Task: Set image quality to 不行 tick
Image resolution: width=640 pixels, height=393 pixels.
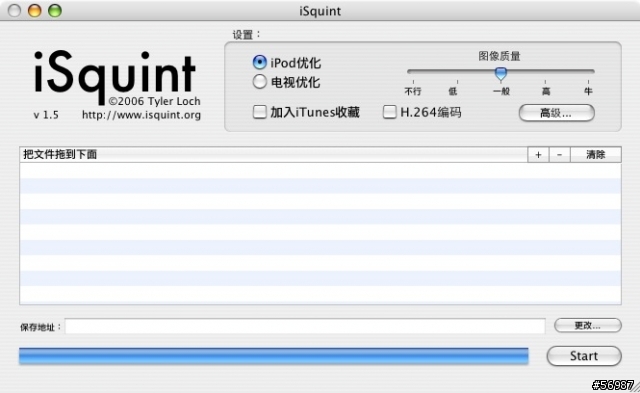Action: 413,82
